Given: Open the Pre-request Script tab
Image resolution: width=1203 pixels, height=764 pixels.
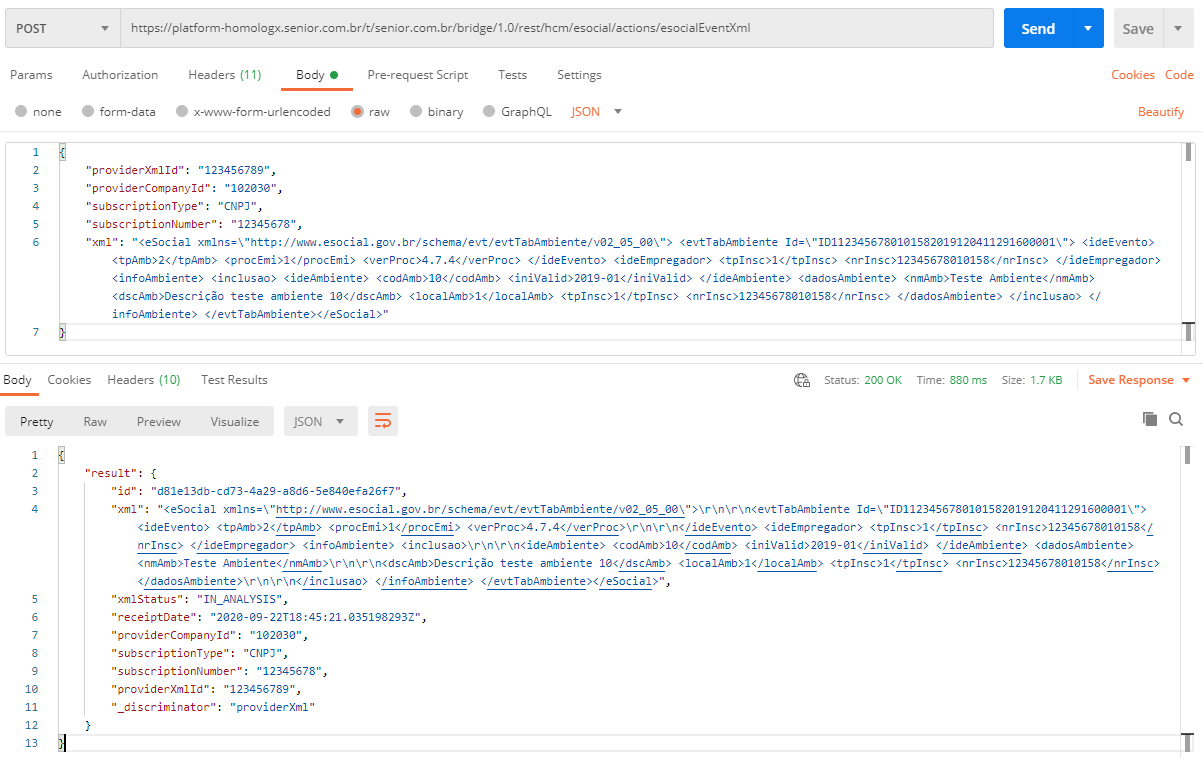Looking at the screenshot, I should (417, 75).
